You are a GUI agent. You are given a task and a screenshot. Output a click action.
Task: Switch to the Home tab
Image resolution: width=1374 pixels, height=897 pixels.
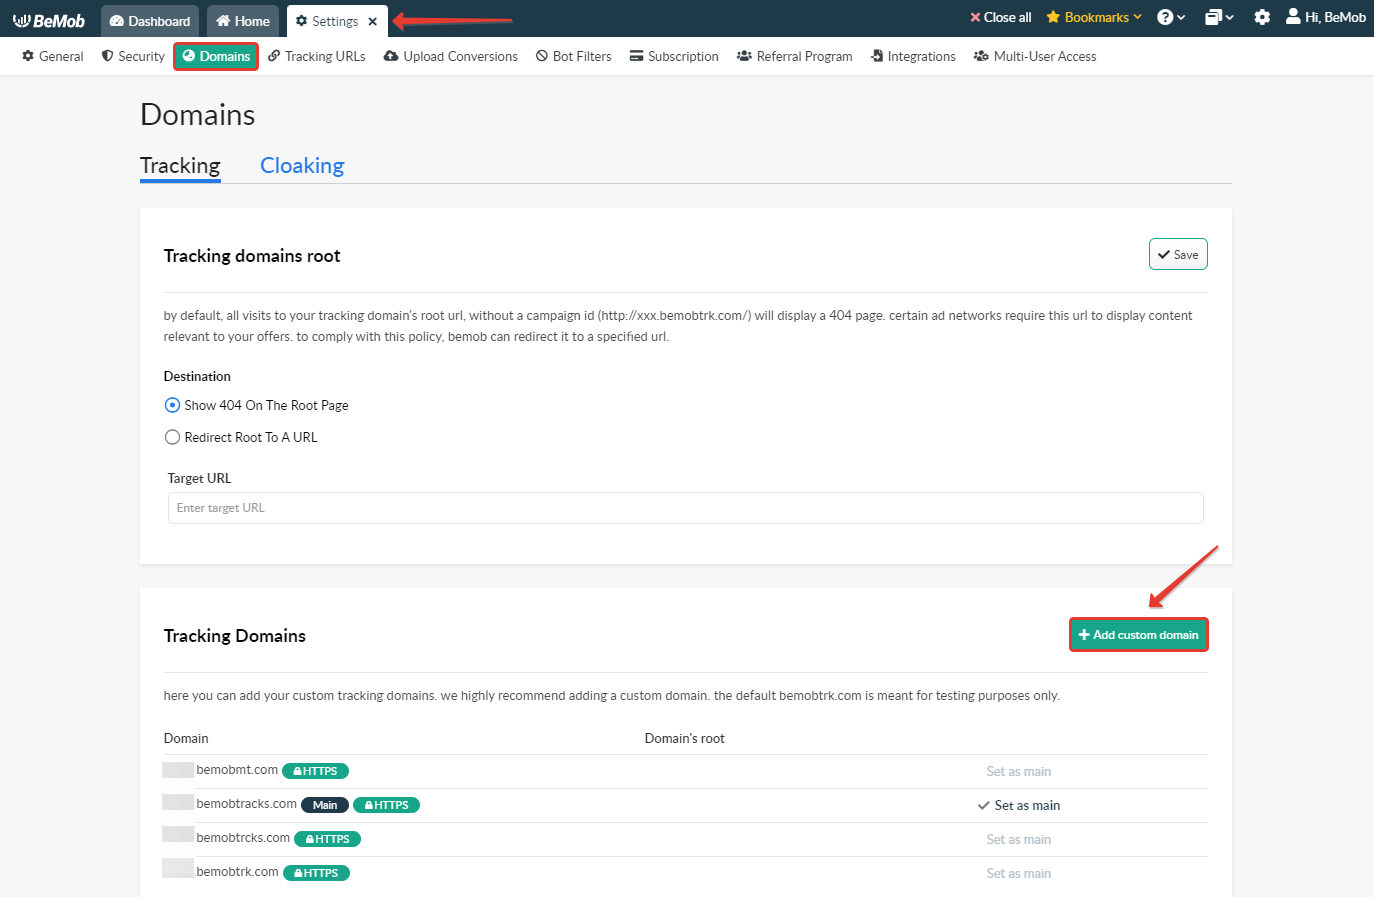[243, 21]
